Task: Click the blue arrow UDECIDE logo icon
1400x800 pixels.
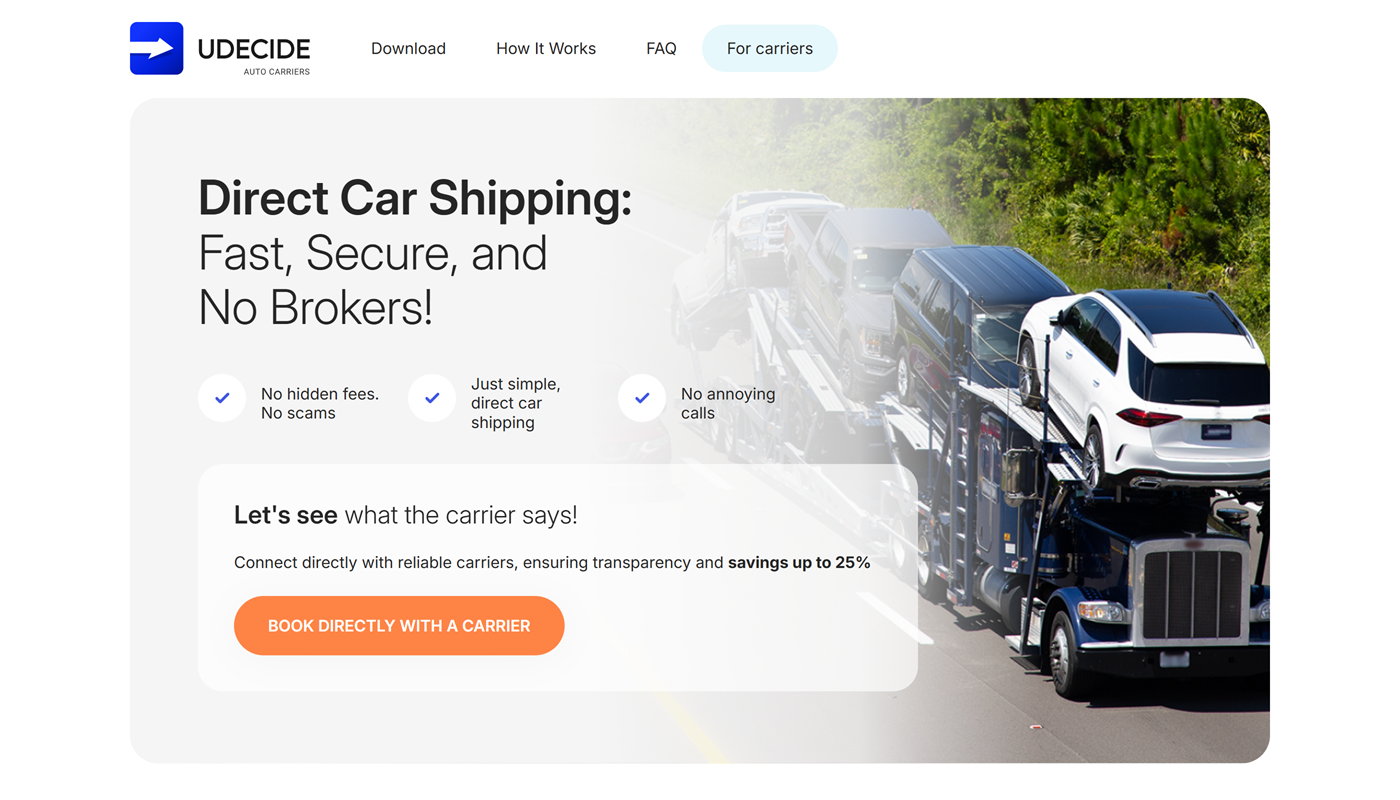Action: click(x=157, y=48)
